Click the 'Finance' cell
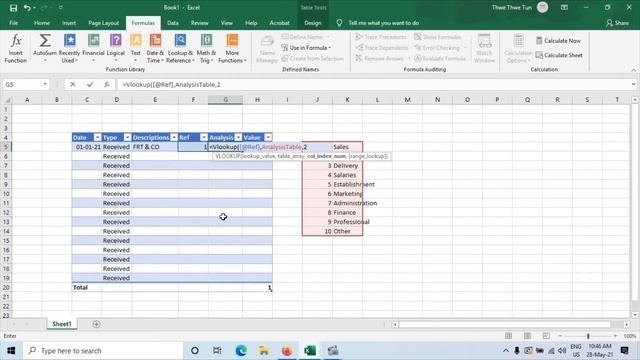This screenshot has height=360, width=640. coord(347,213)
